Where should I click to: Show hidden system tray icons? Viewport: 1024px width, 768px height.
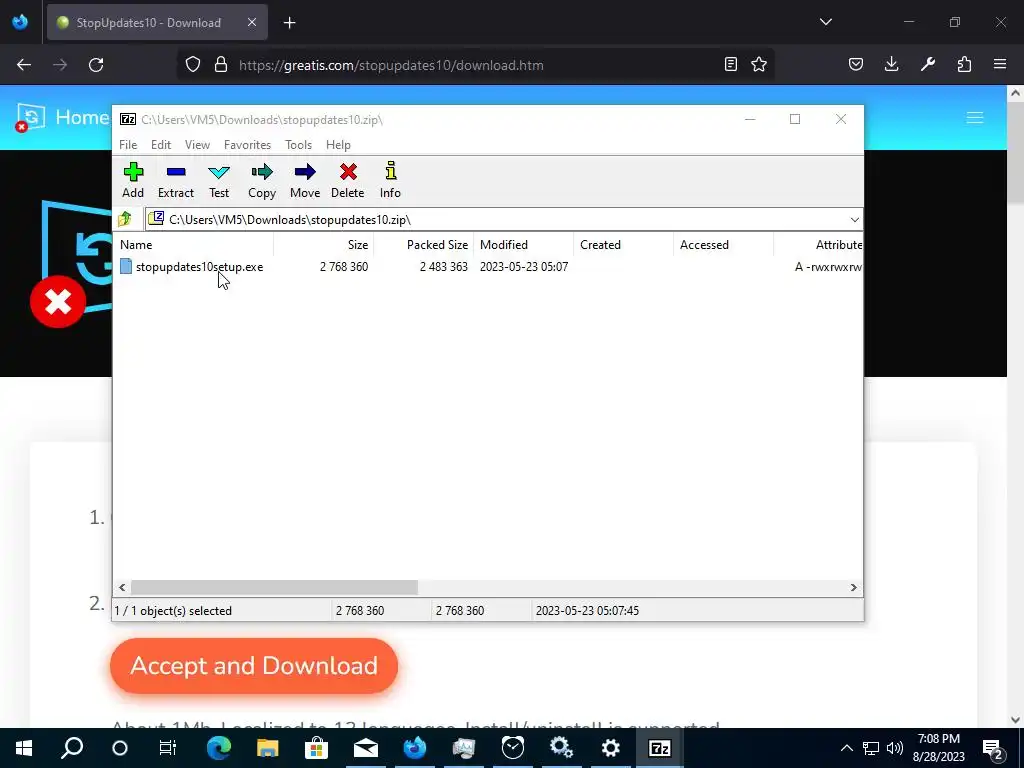click(846, 748)
